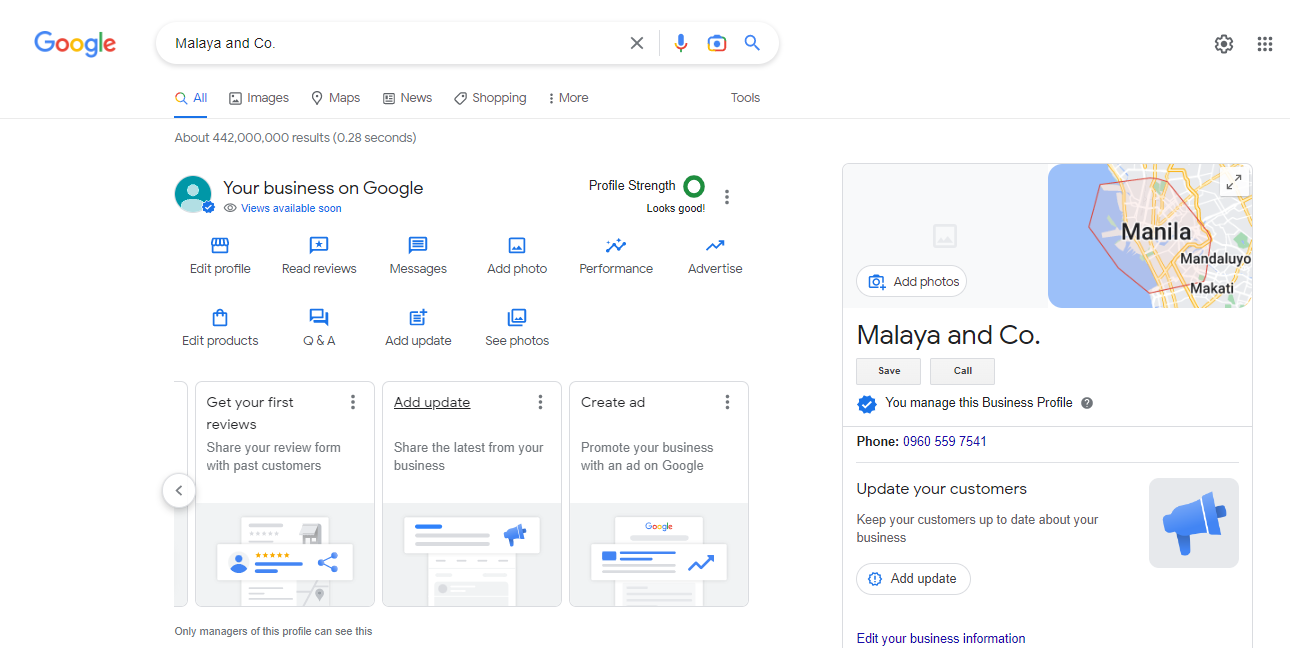Expand the map to full view

(x=1234, y=182)
